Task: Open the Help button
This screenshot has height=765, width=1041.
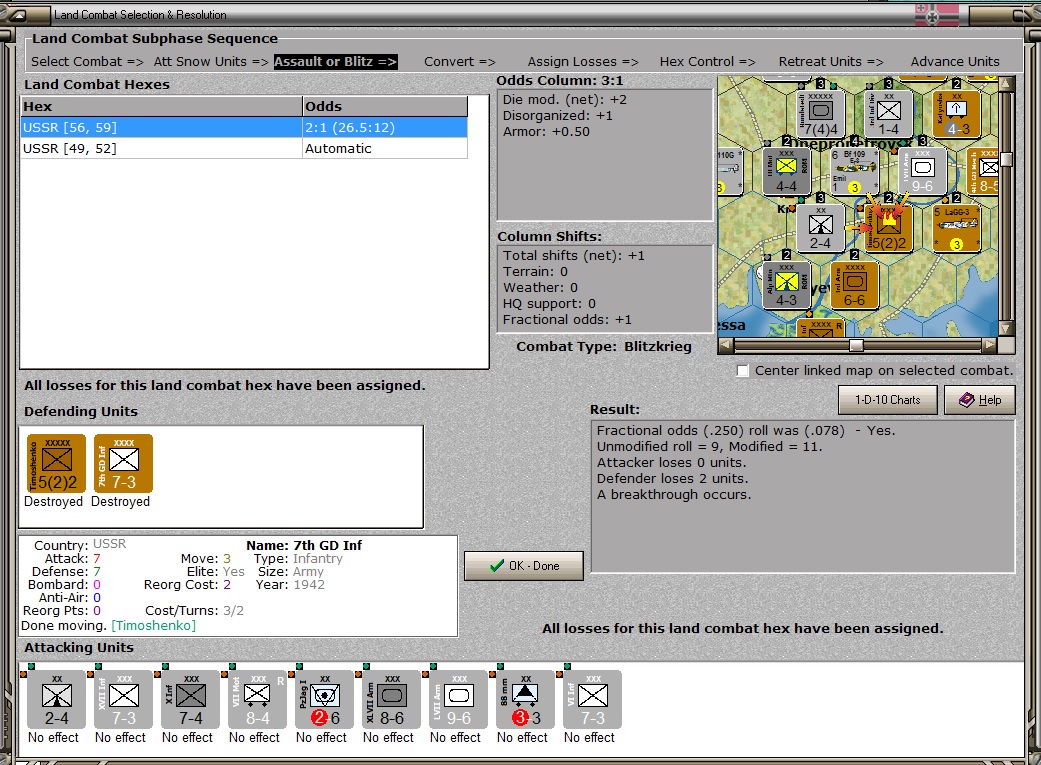Action: (979, 400)
